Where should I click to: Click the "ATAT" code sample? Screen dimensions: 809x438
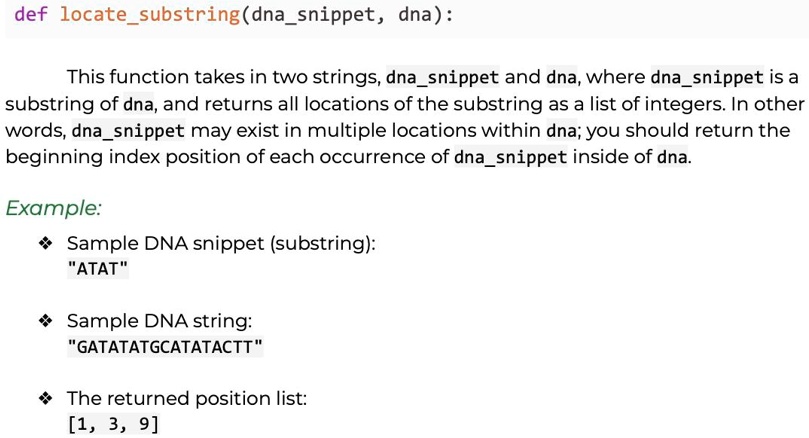pos(98,269)
